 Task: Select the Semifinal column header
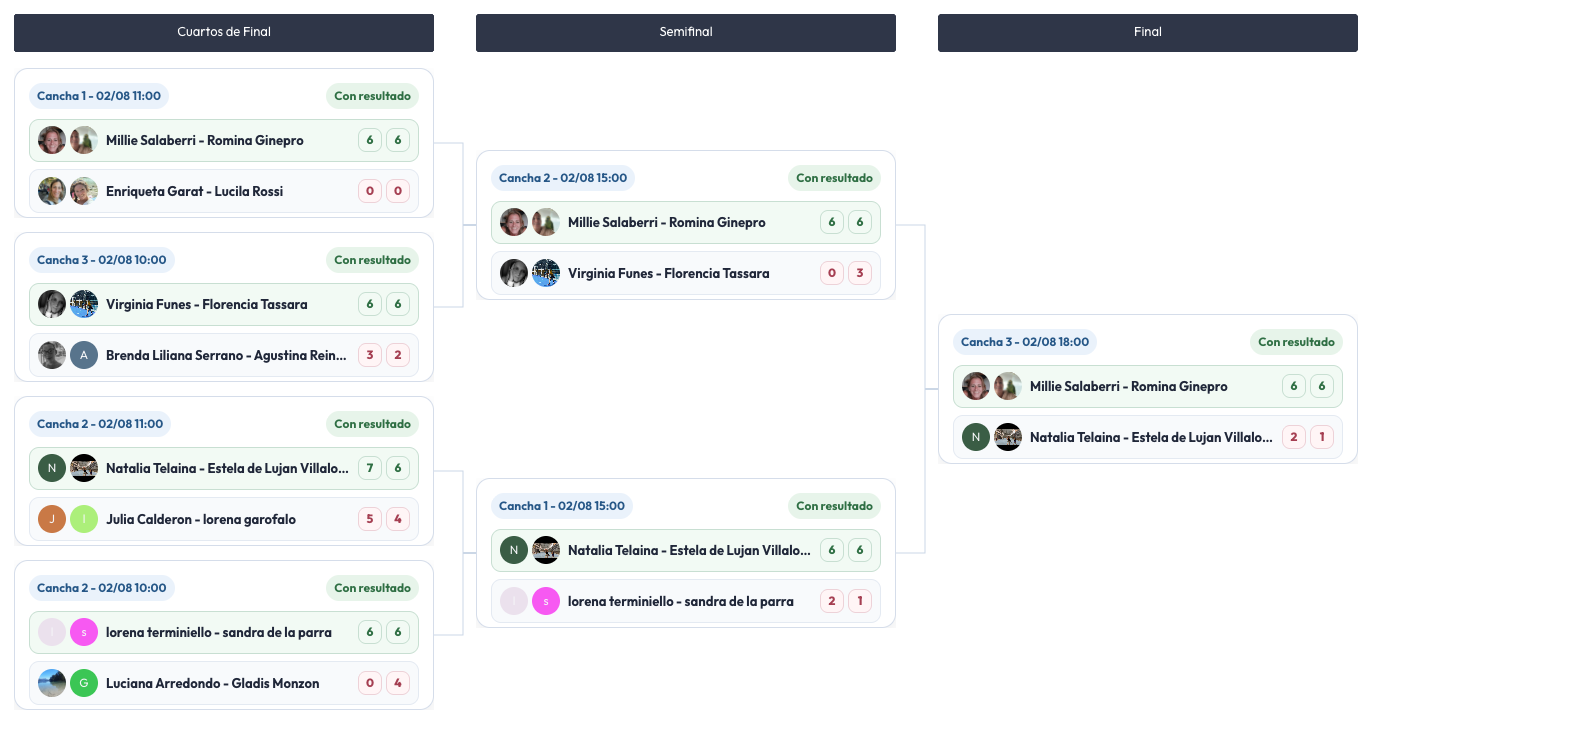coord(686,32)
